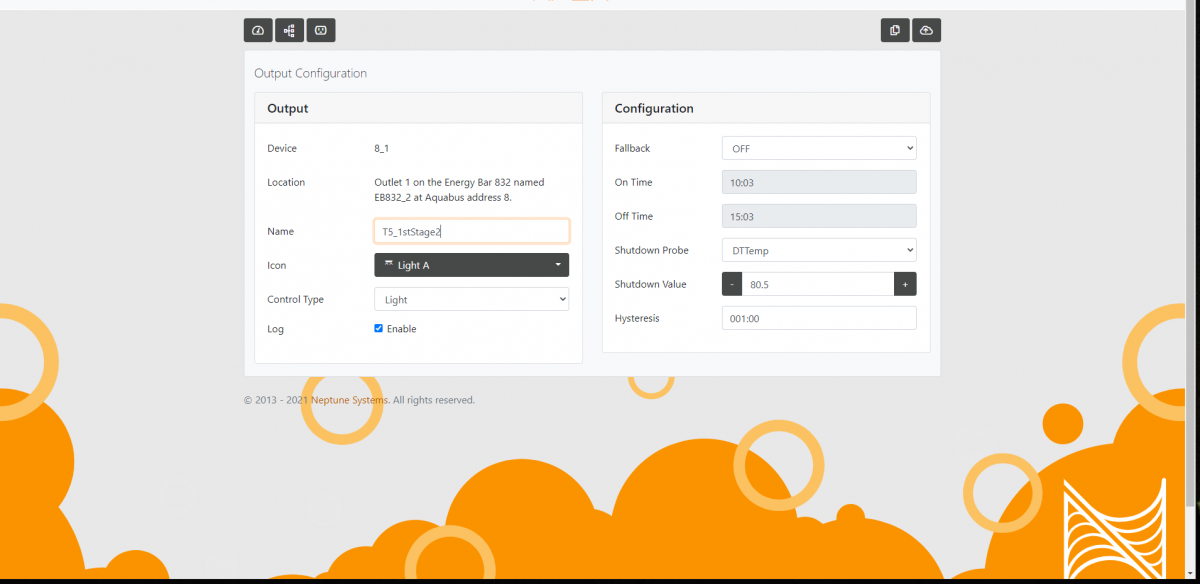Open the outlet/outputs icon button

(321, 30)
